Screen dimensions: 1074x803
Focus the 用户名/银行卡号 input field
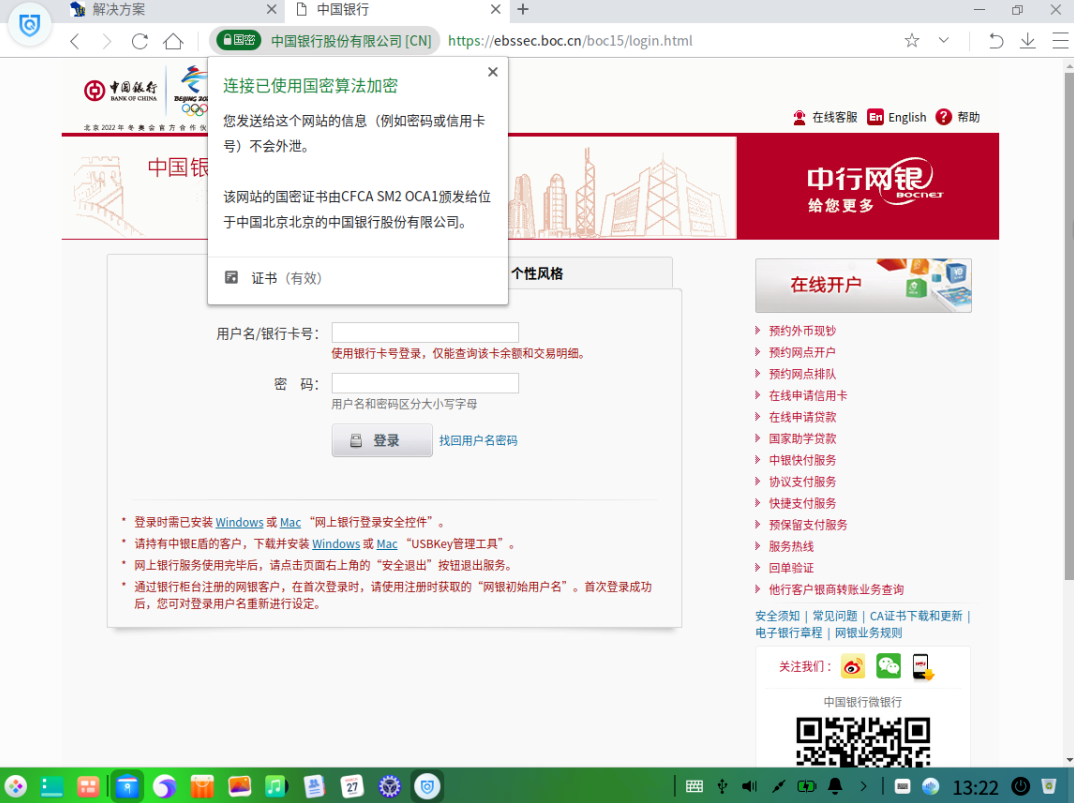[x=425, y=332]
